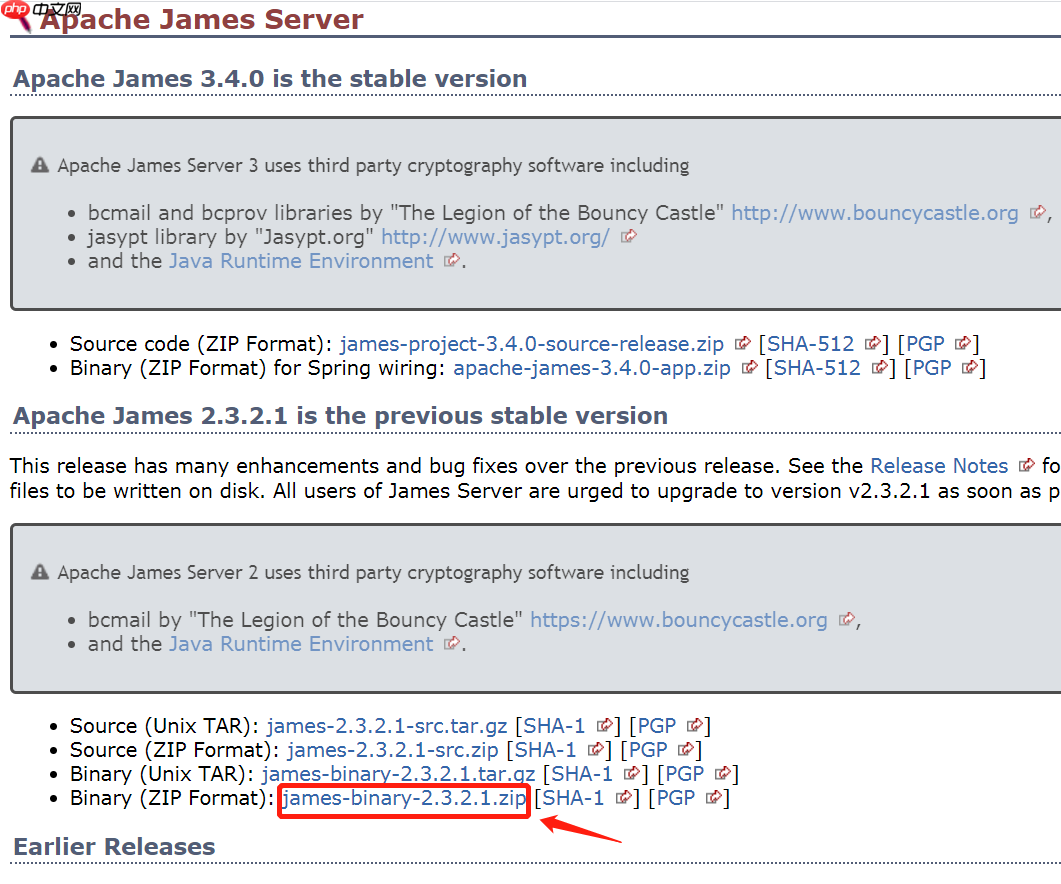The height and width of the screenshot is (884, 1061).
Task: Click warning triangle icon in James 2 notice box
Action: (x=39, y=572)
